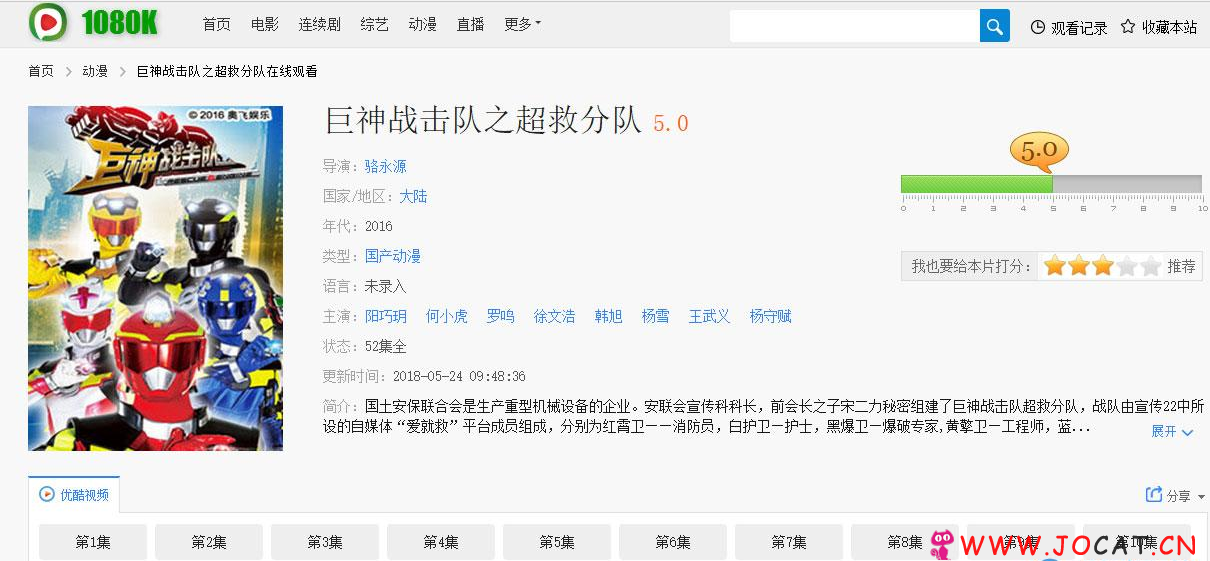Image resolution: width=1210 pixels, height=561 pixels.
Task: Click cast member 韩旭
Action: (x=609, y=316)
